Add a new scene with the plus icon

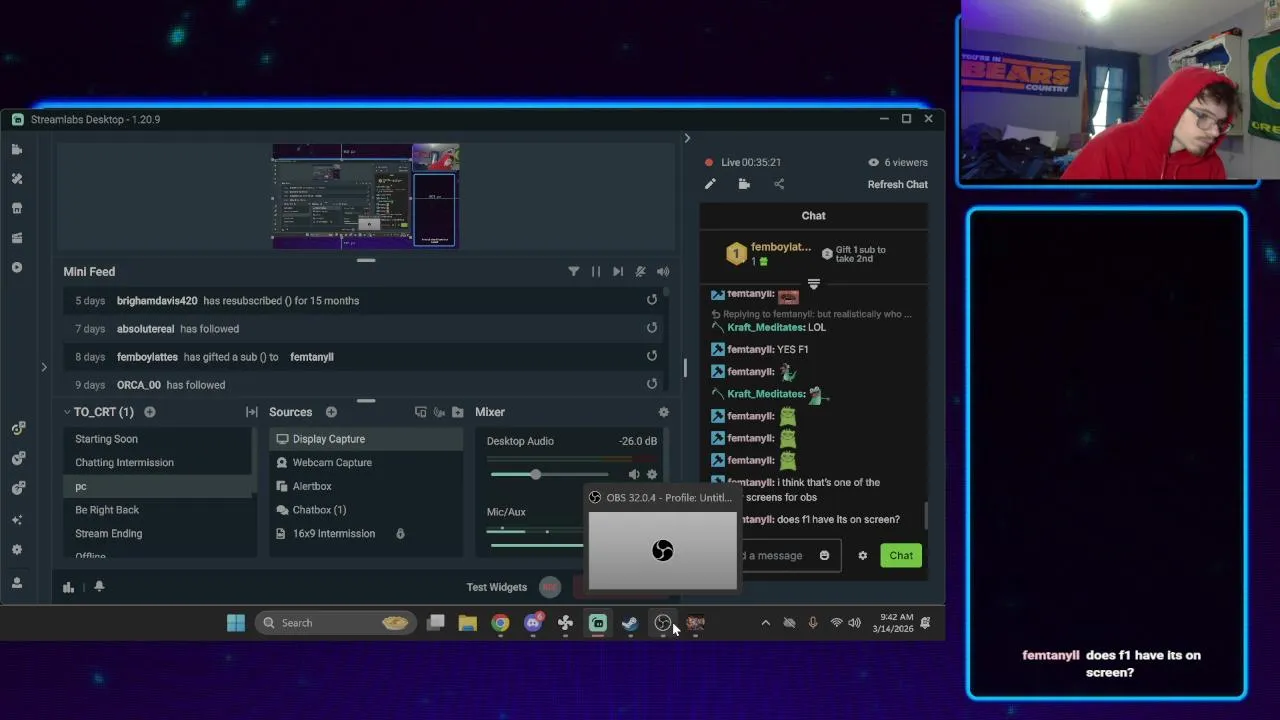pos(150,412)
